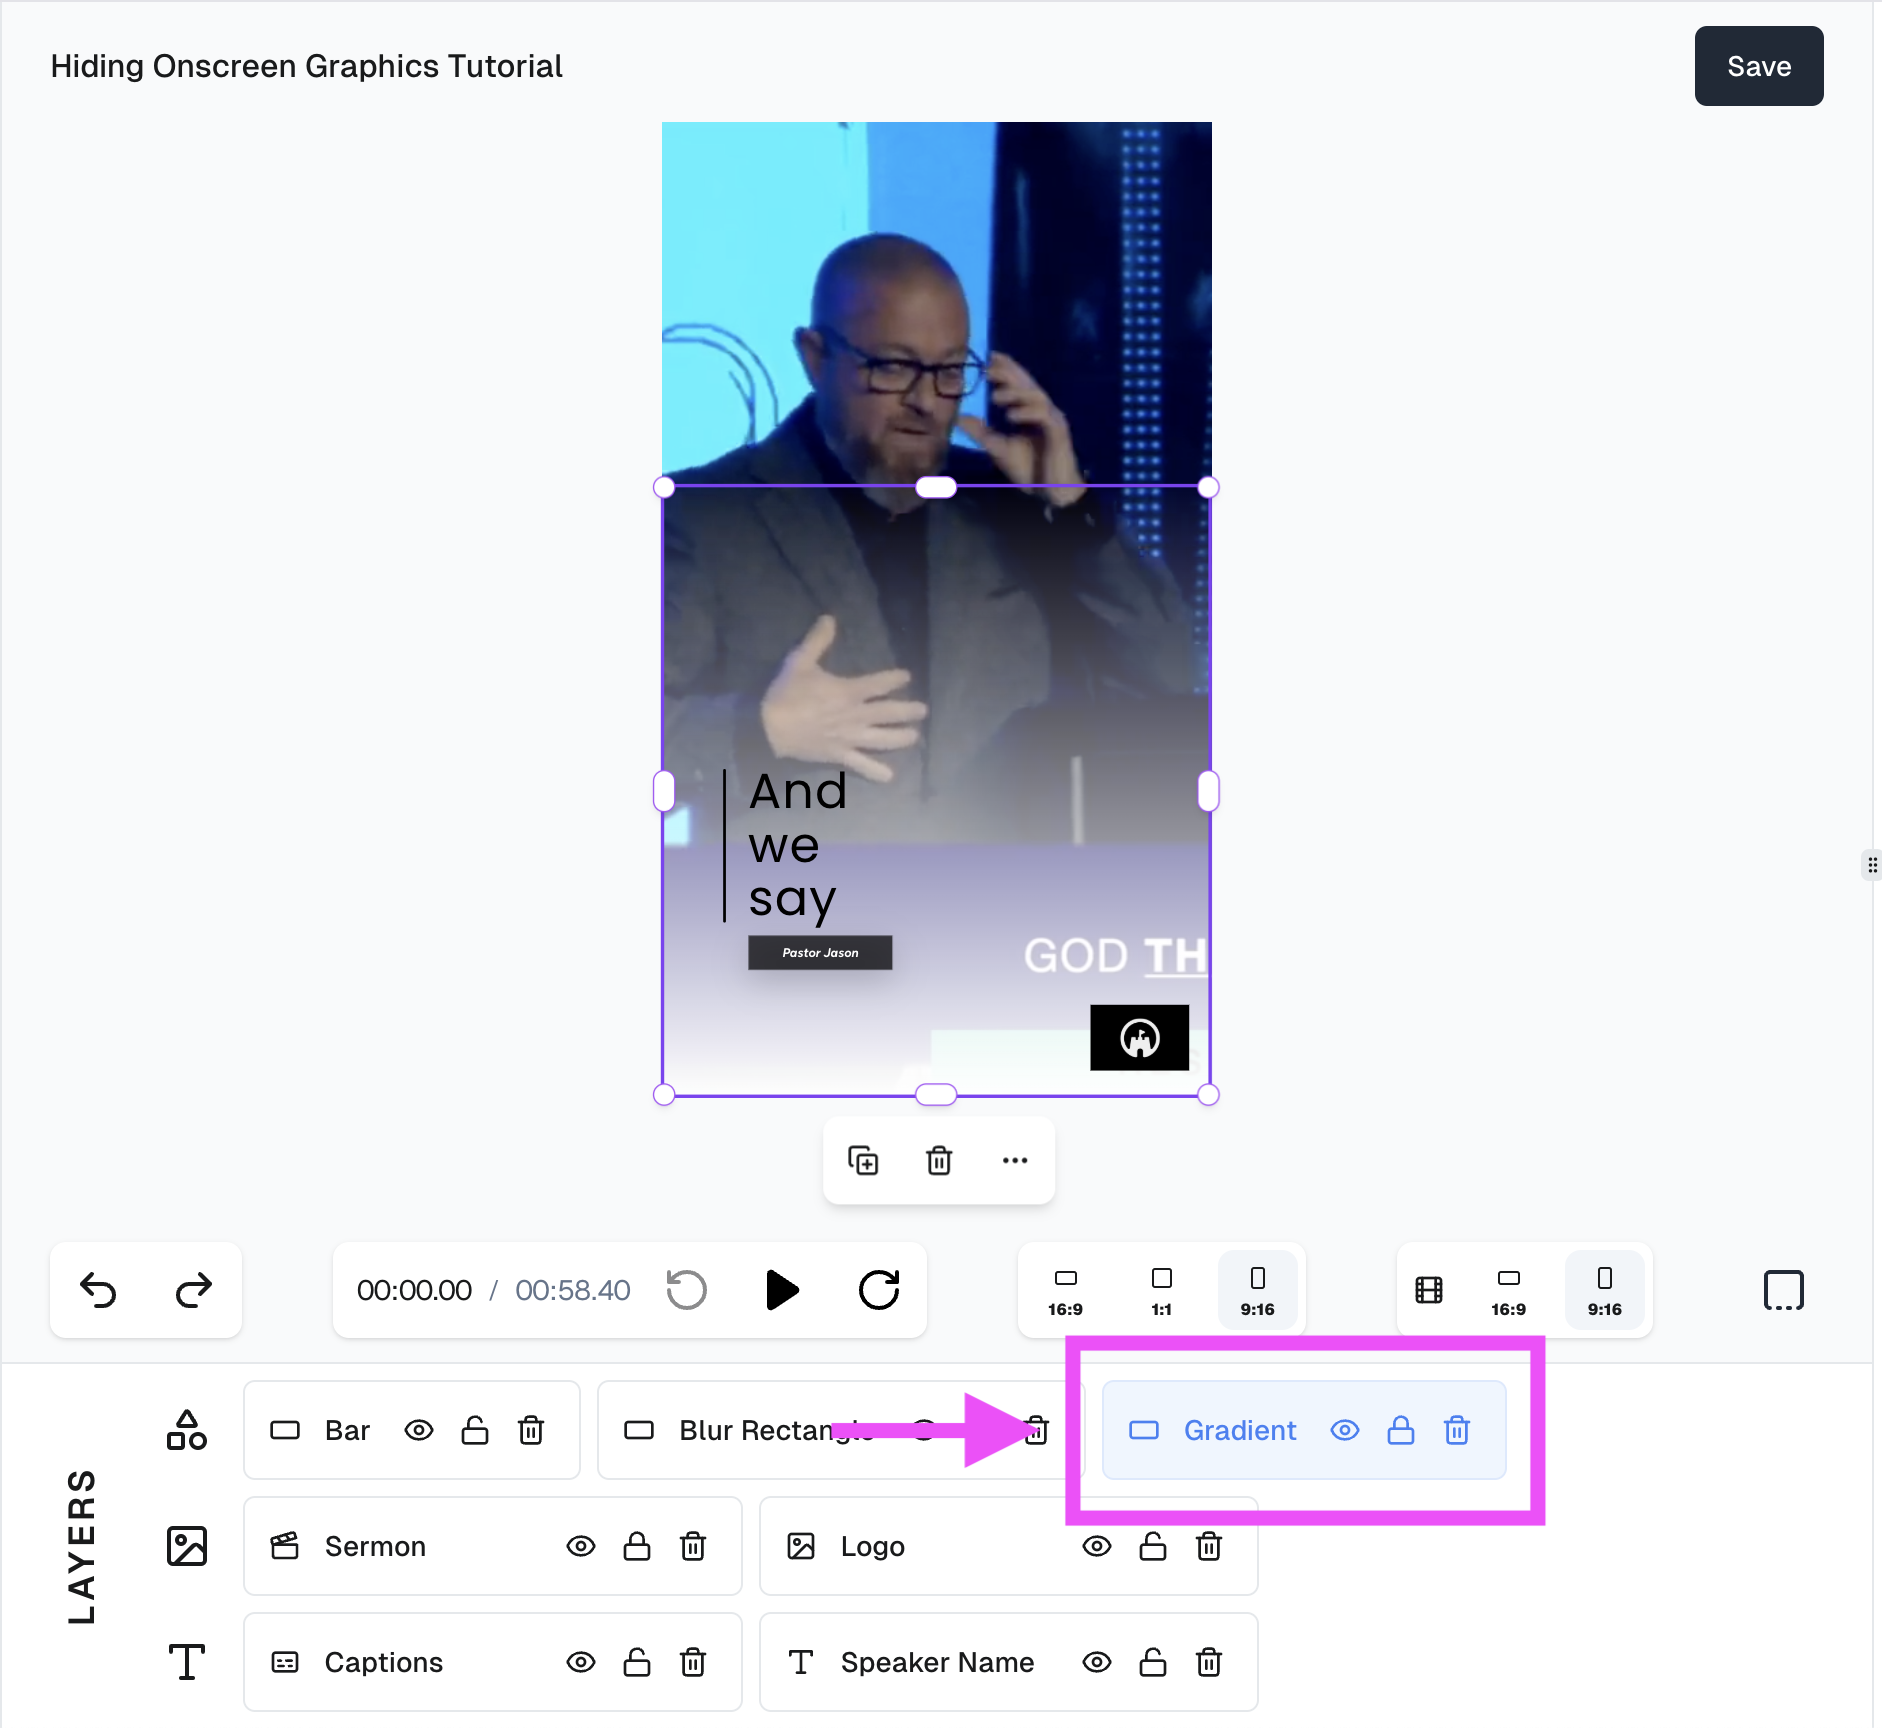Delete the Logo layer

[x=1209, y=1546]
